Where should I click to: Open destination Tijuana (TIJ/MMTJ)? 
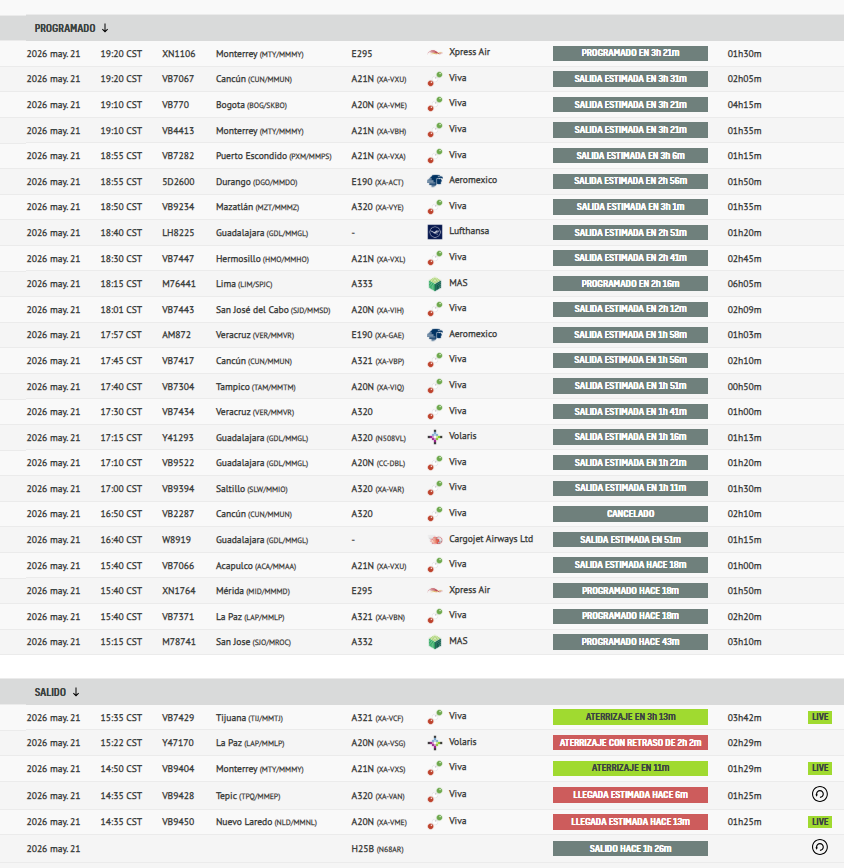(x=249, y=717)
